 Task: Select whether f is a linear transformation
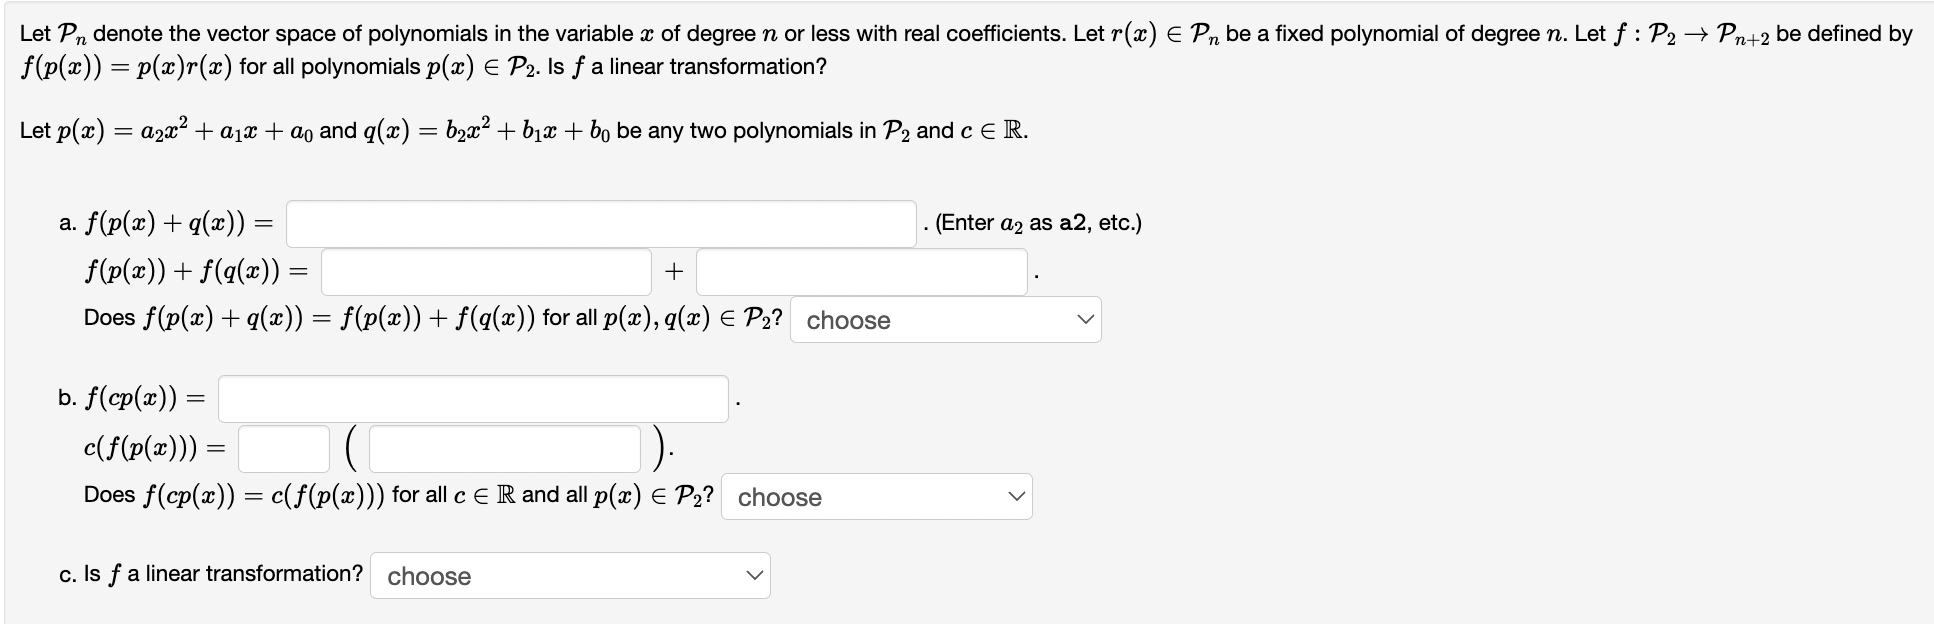[570, 576]
